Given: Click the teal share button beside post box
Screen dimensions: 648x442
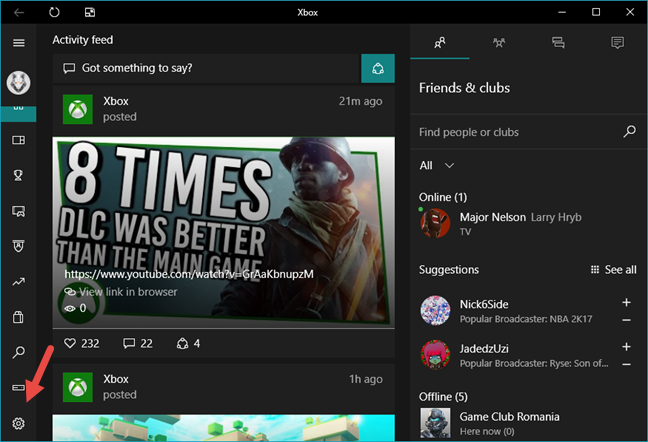Looking at the screenshot, I should click(378, 68).
